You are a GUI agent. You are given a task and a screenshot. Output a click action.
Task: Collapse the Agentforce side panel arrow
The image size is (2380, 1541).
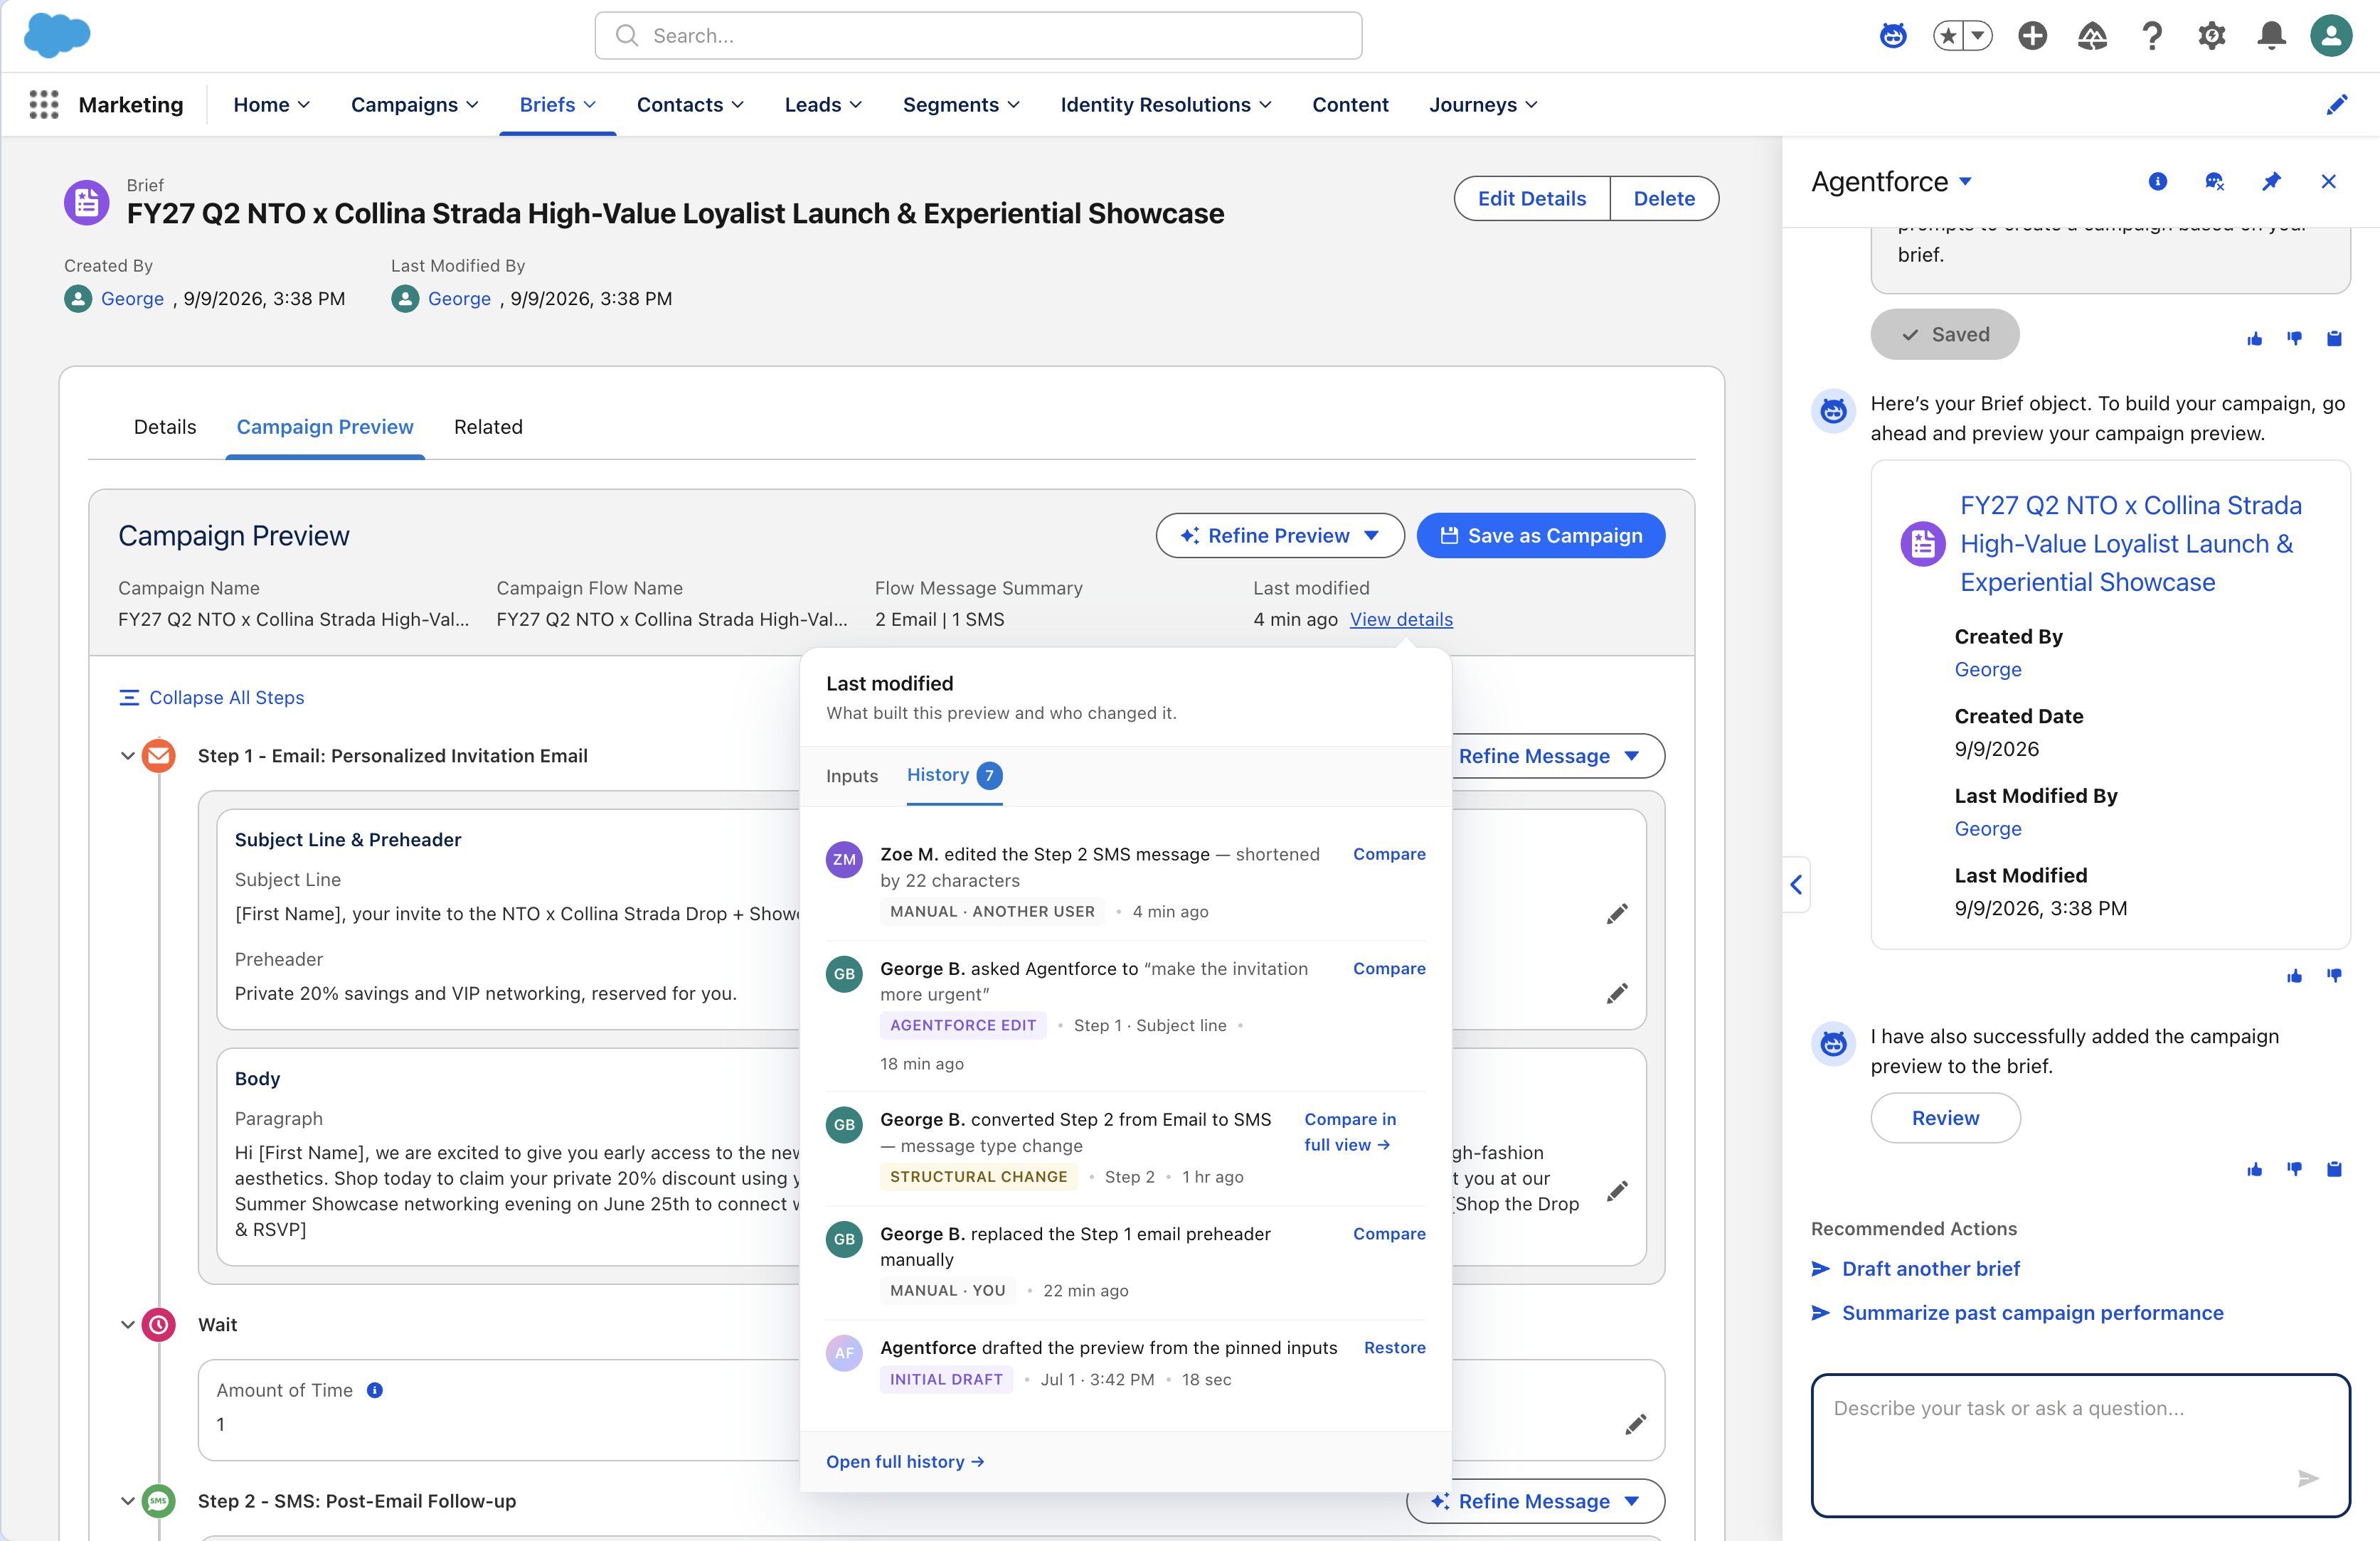pos(1796,885)
